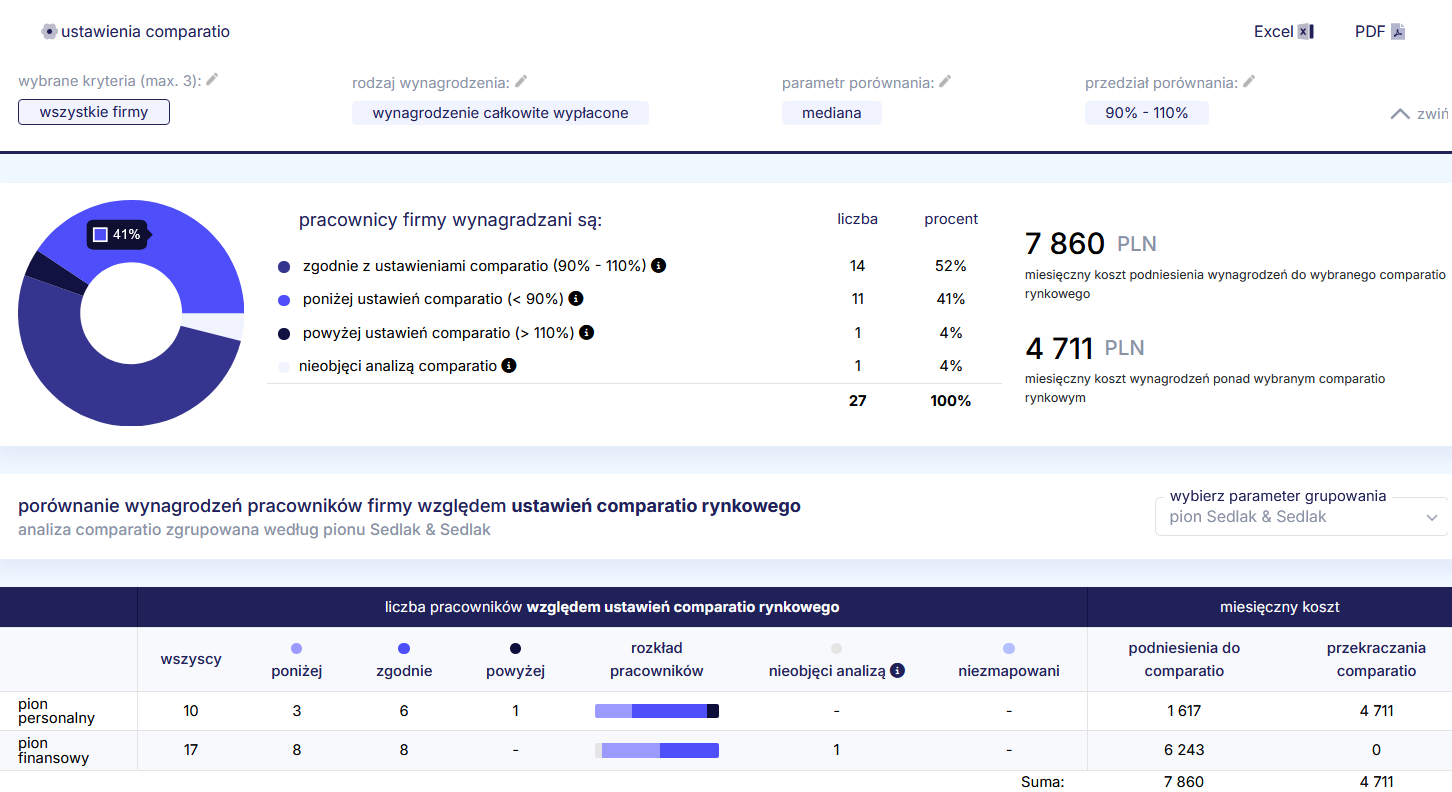The width and height of the screenshot is (1452, 792).
Task: Open info icon for zgodnie z ustawieniami comparatio
Action: 658,266
